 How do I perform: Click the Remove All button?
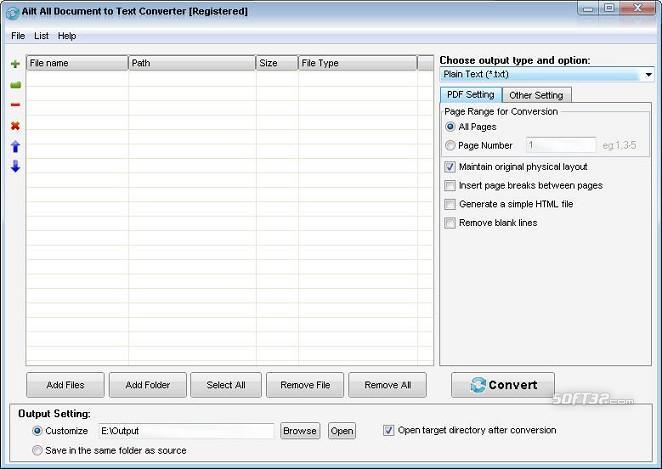point(388,385)
